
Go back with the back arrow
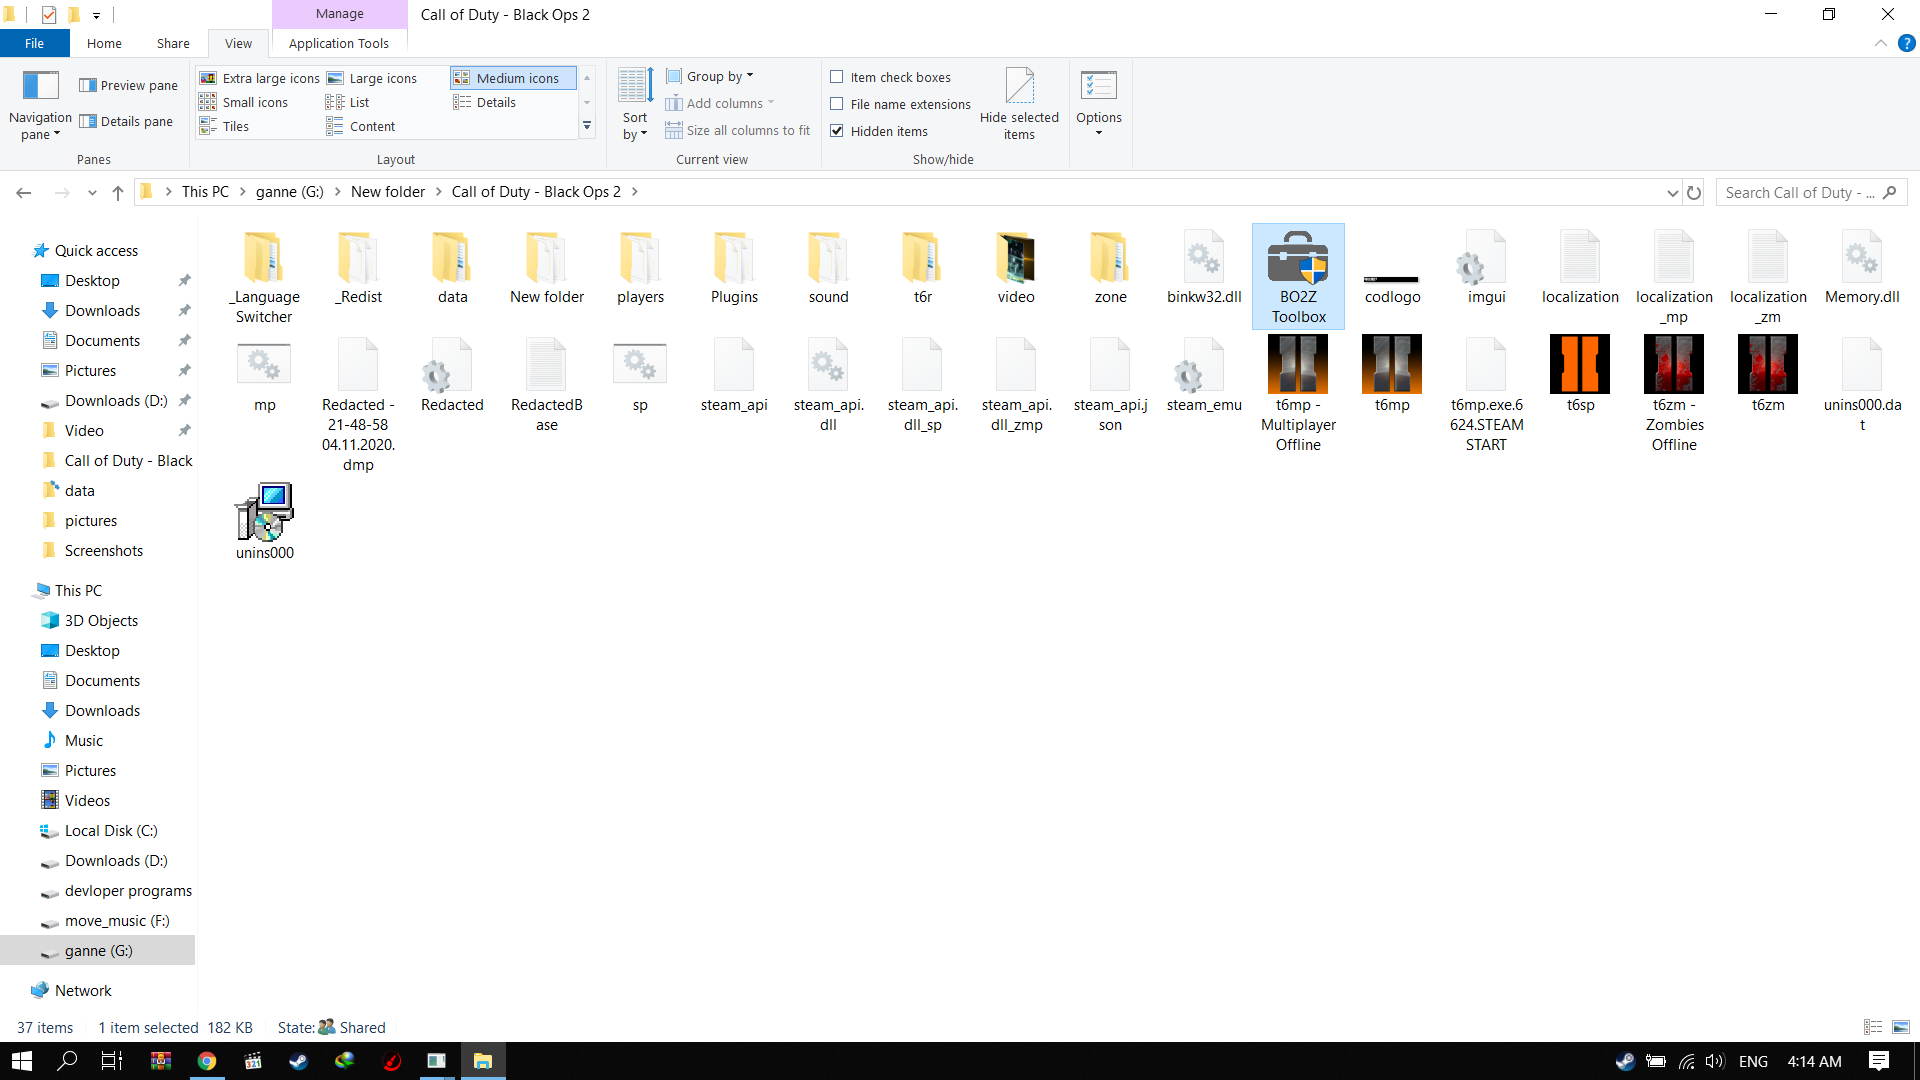coord(24,193)
